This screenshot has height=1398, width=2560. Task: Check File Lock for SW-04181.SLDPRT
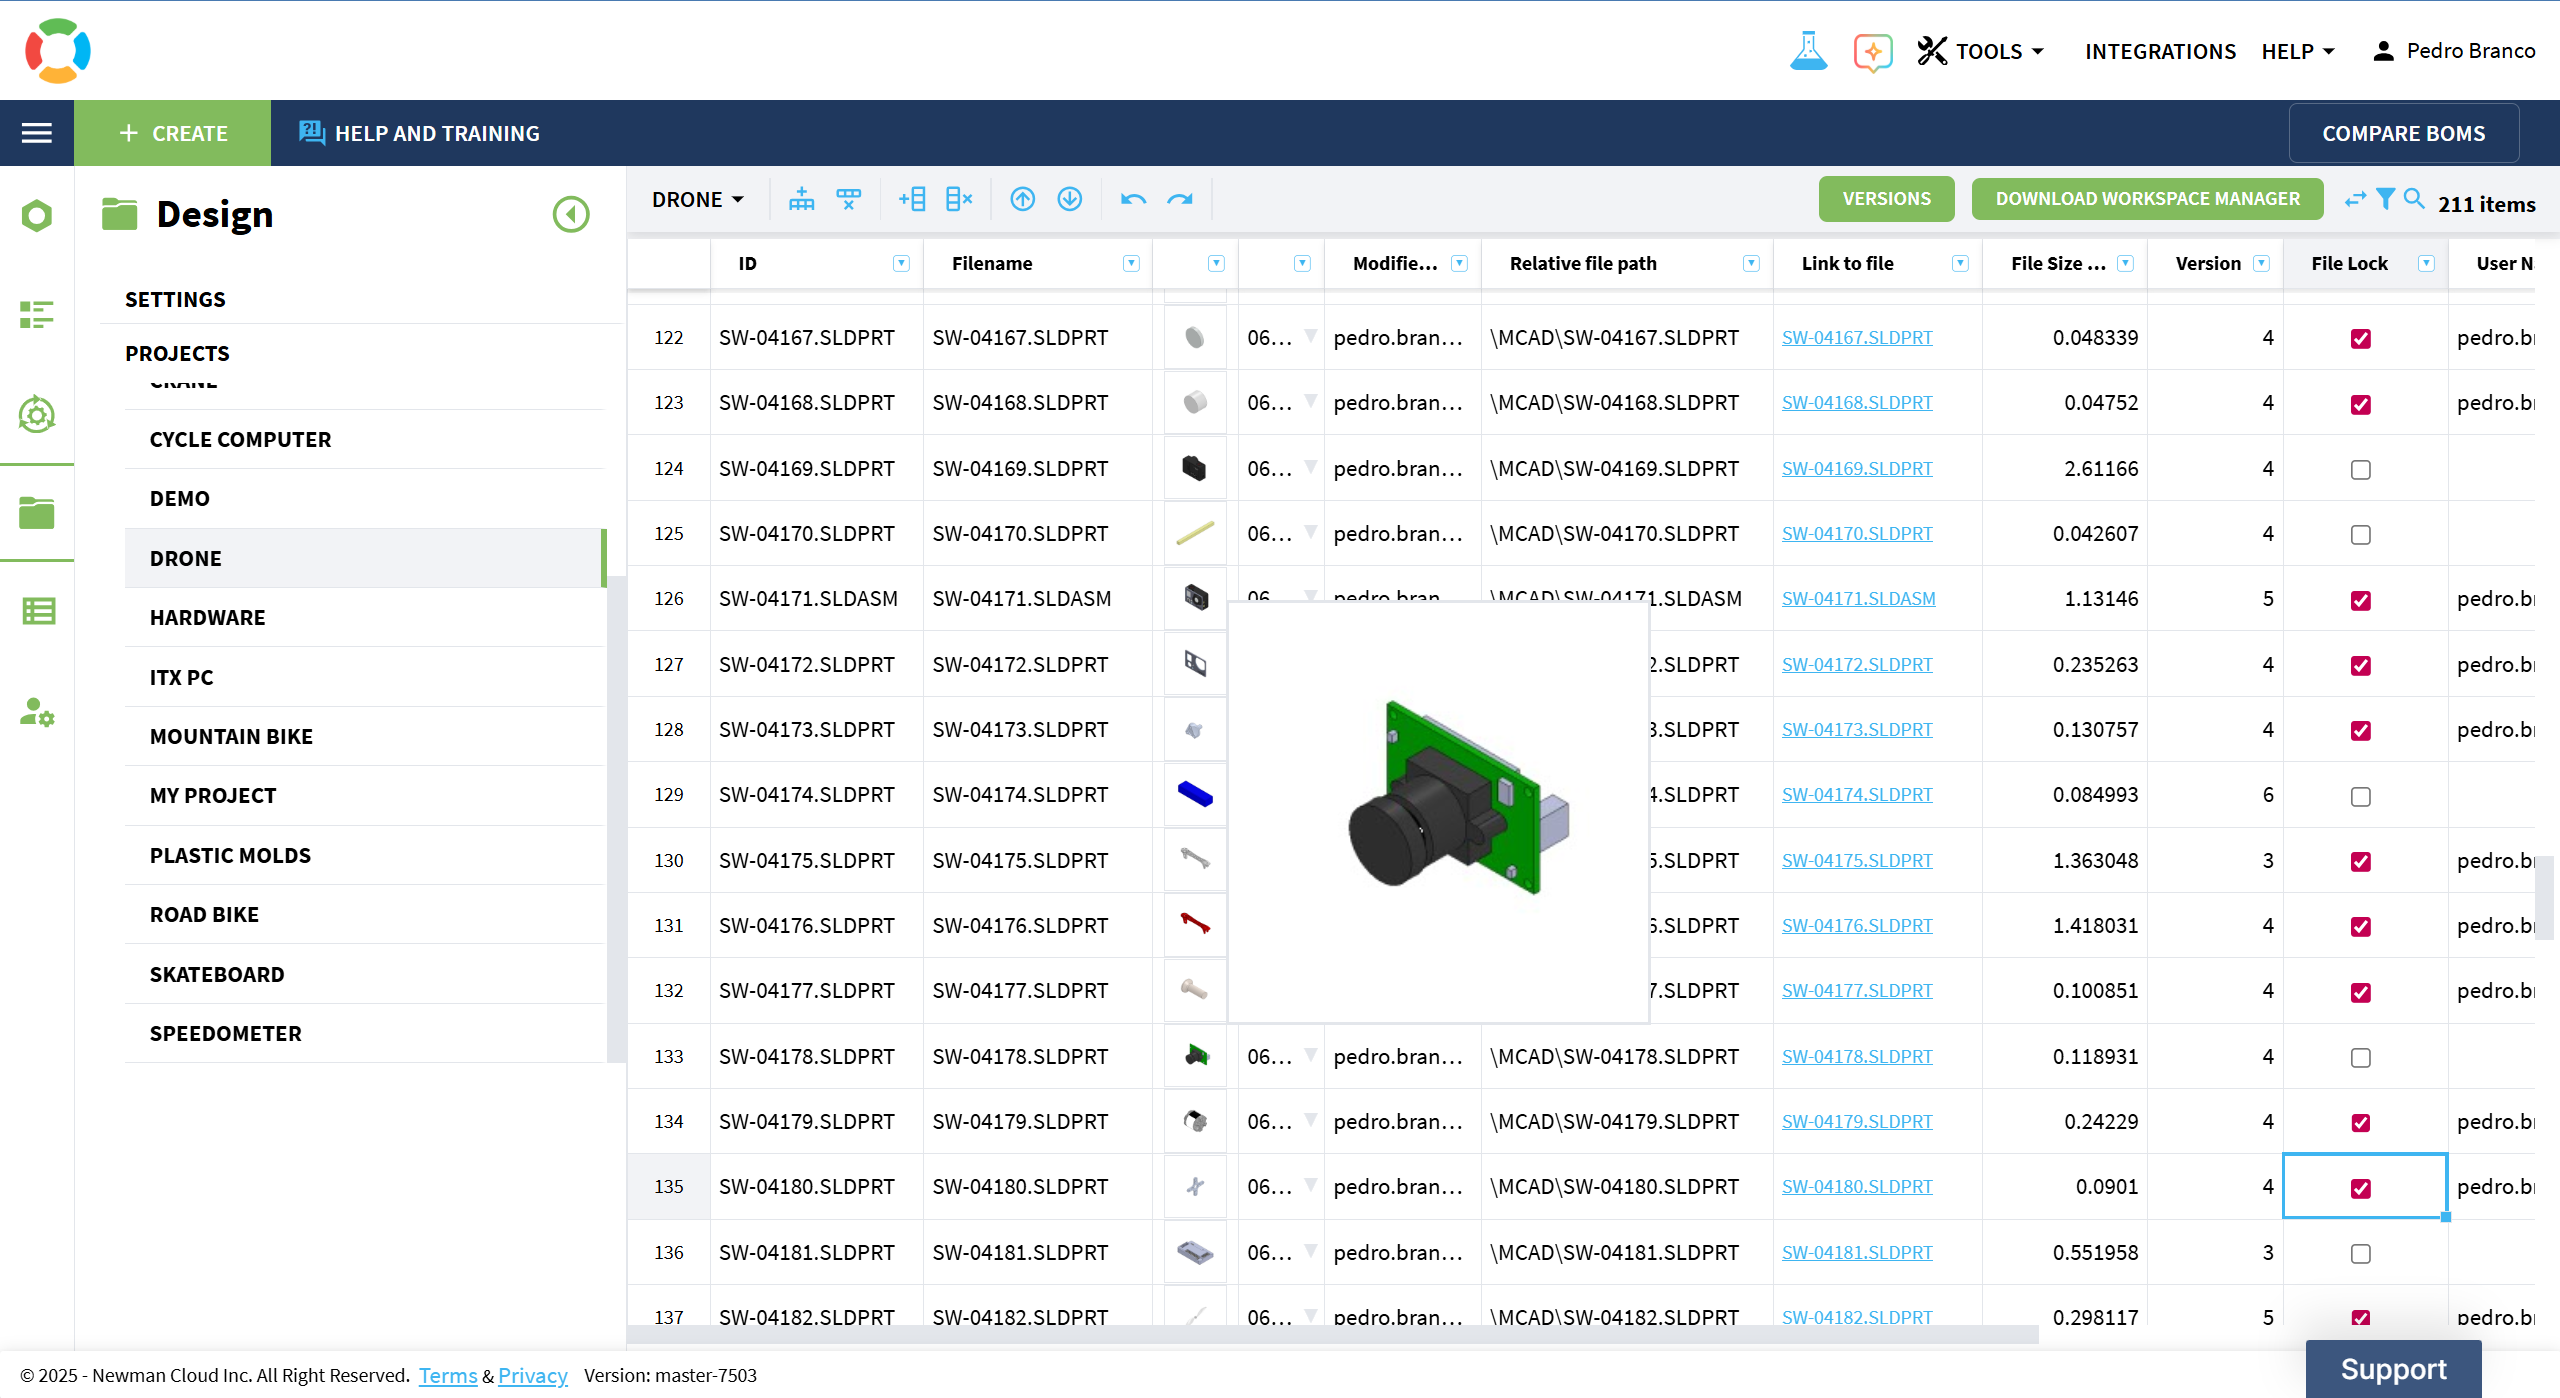[x=2360, y=1253]
